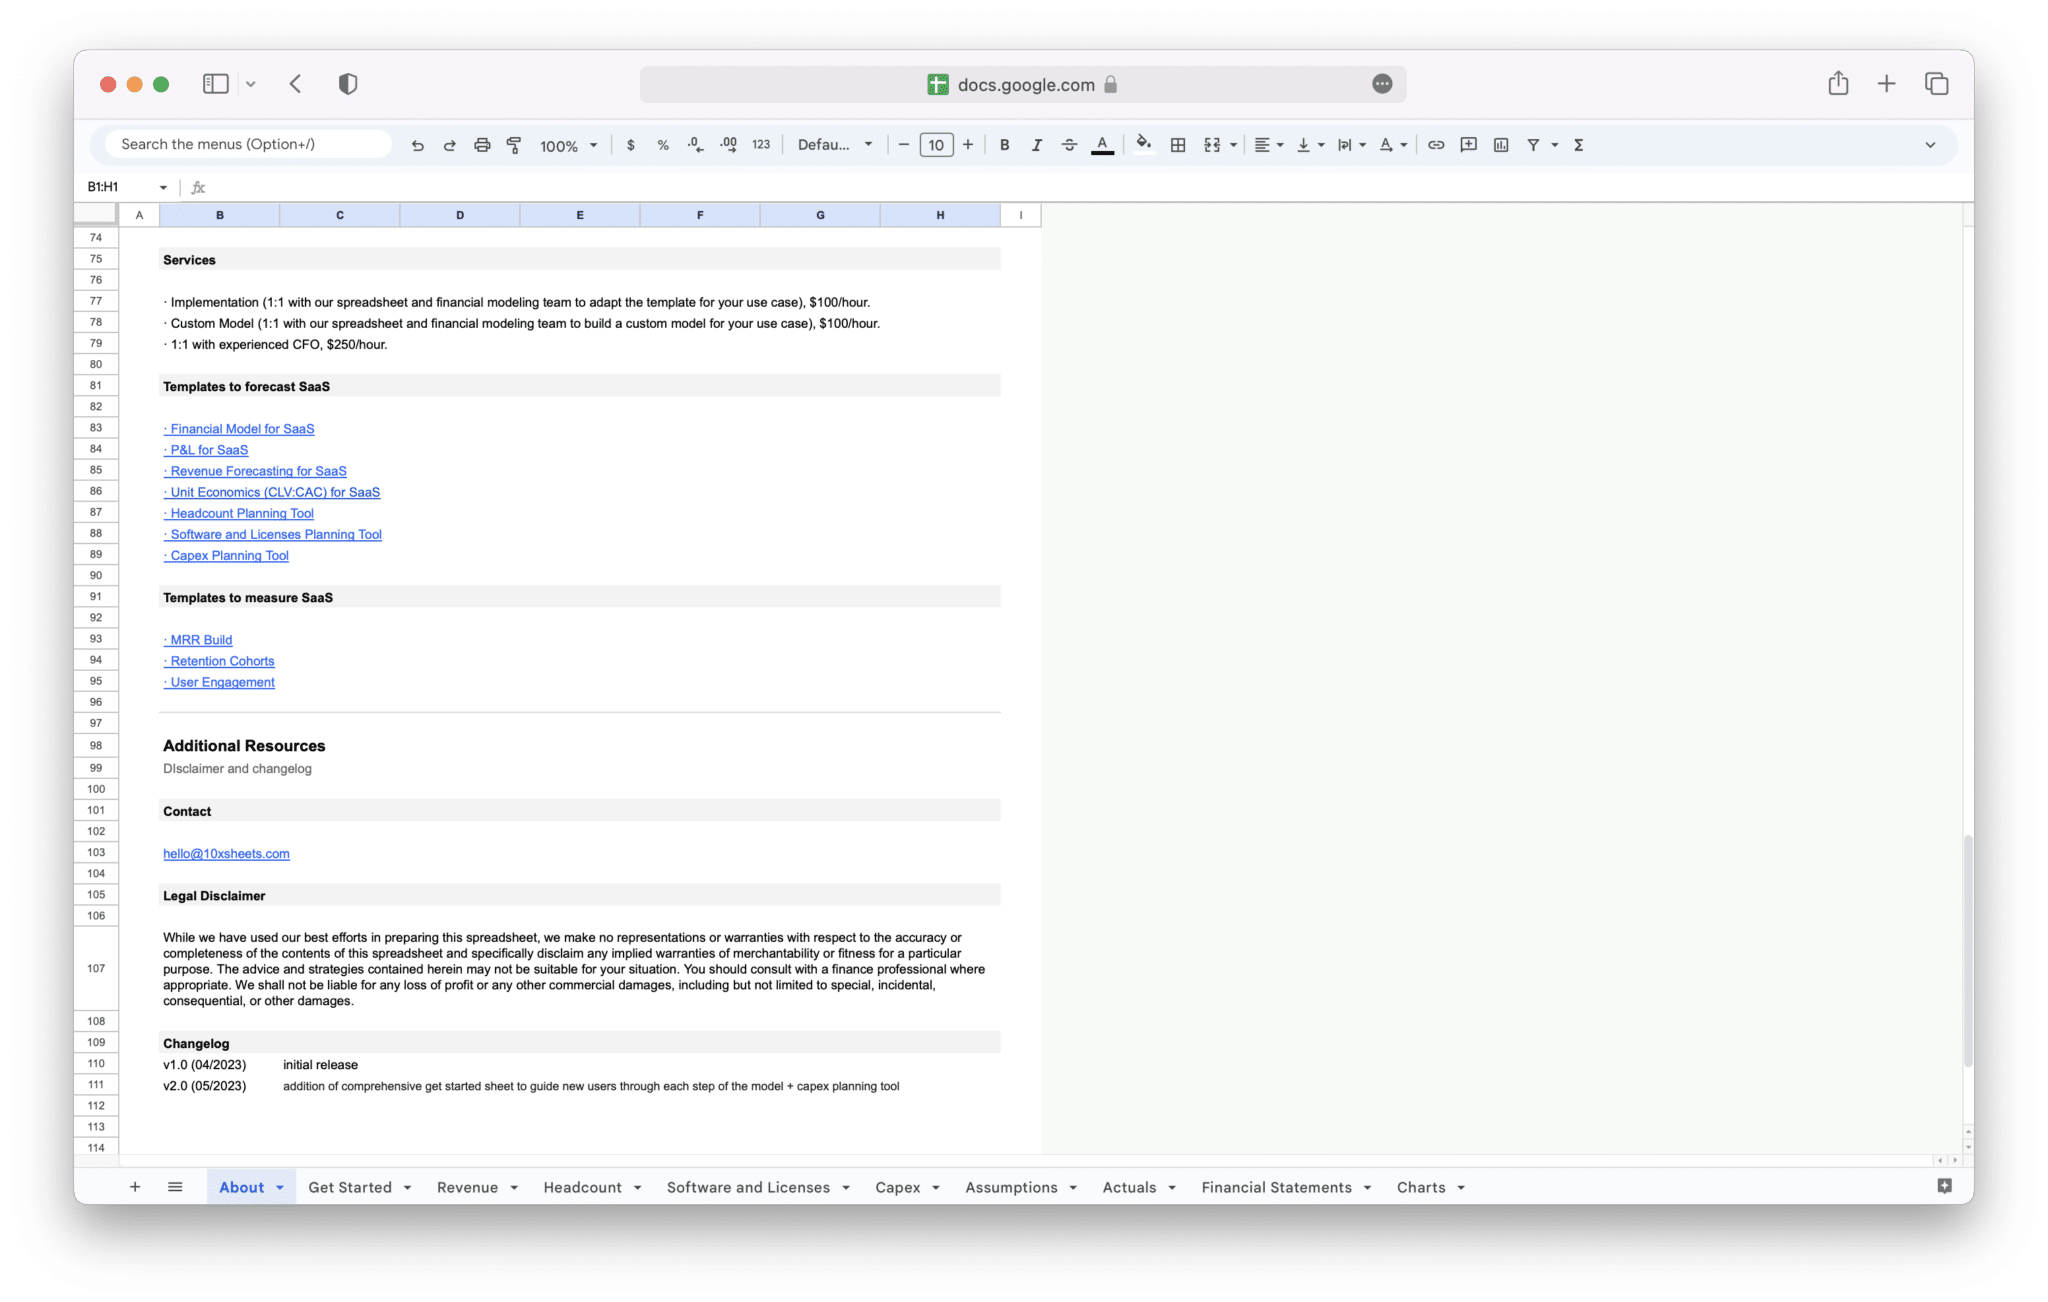Click the Insert chart icon

point(1500,144)
